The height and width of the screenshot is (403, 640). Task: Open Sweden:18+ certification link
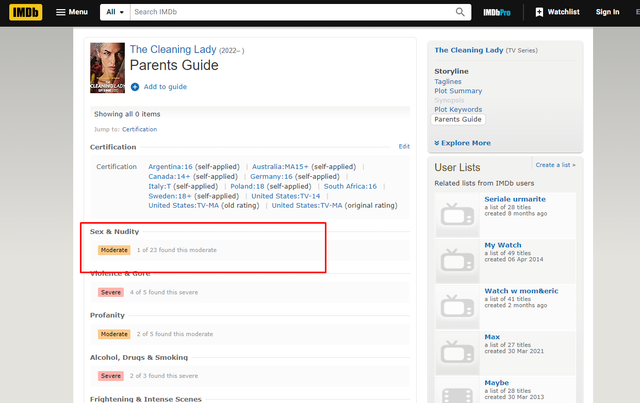[x=170, y=196]
